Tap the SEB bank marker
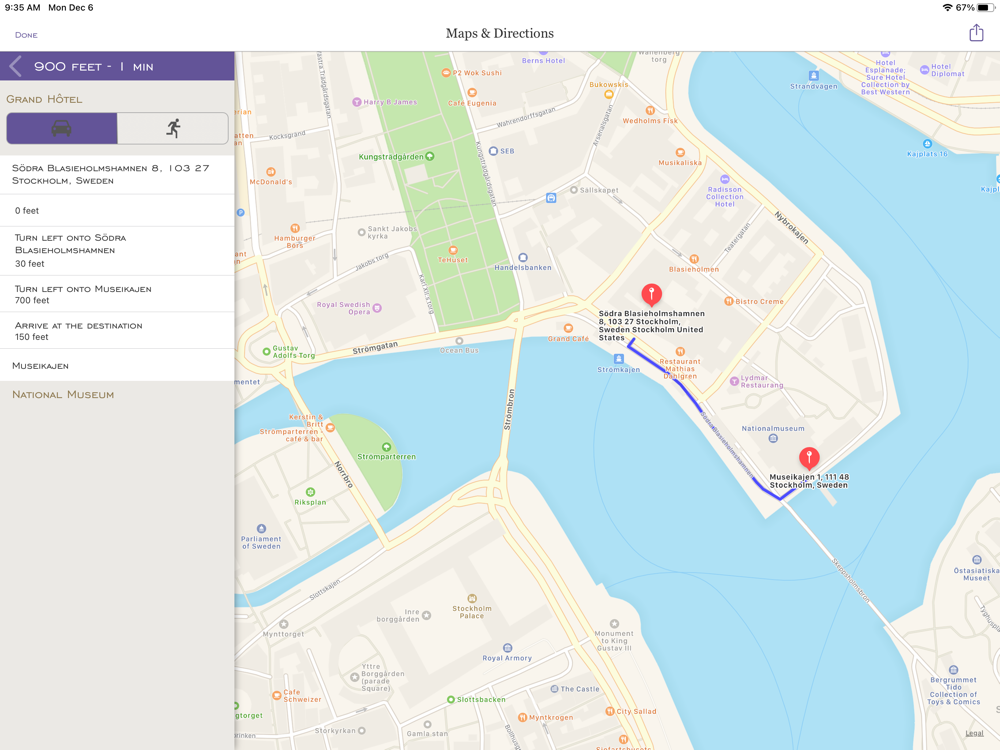The width and height of the screenshot is (1000, 750). [x=493, y=151]
